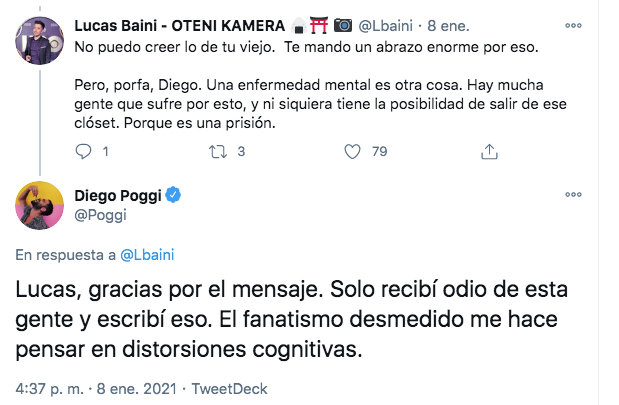Click the 79 likes count
619x405 pixels.
pos(379,152)
